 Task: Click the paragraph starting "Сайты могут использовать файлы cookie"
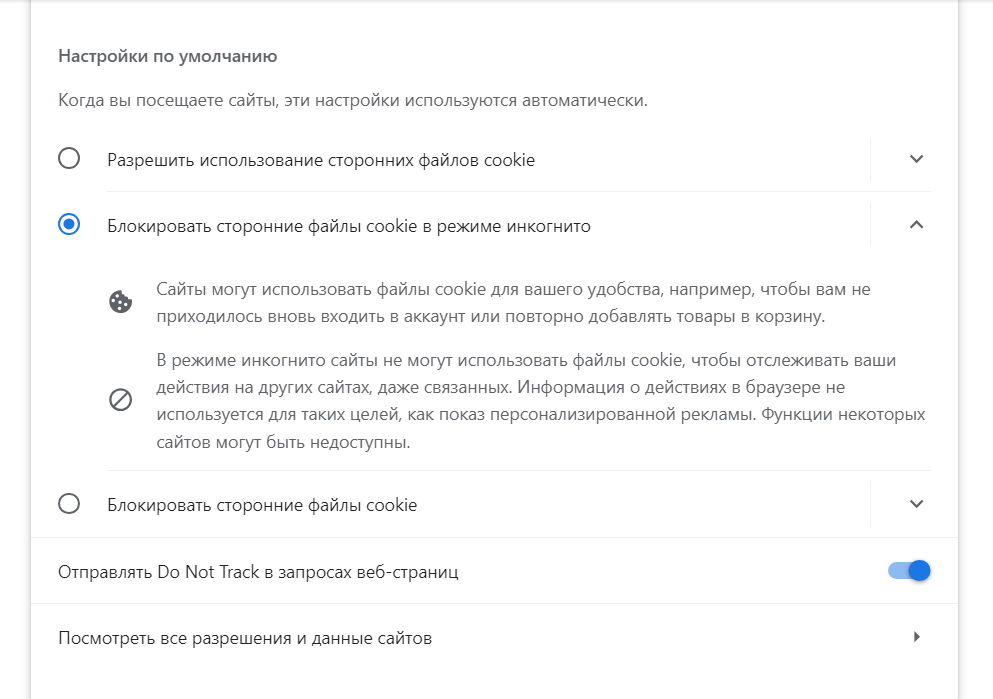512,302
